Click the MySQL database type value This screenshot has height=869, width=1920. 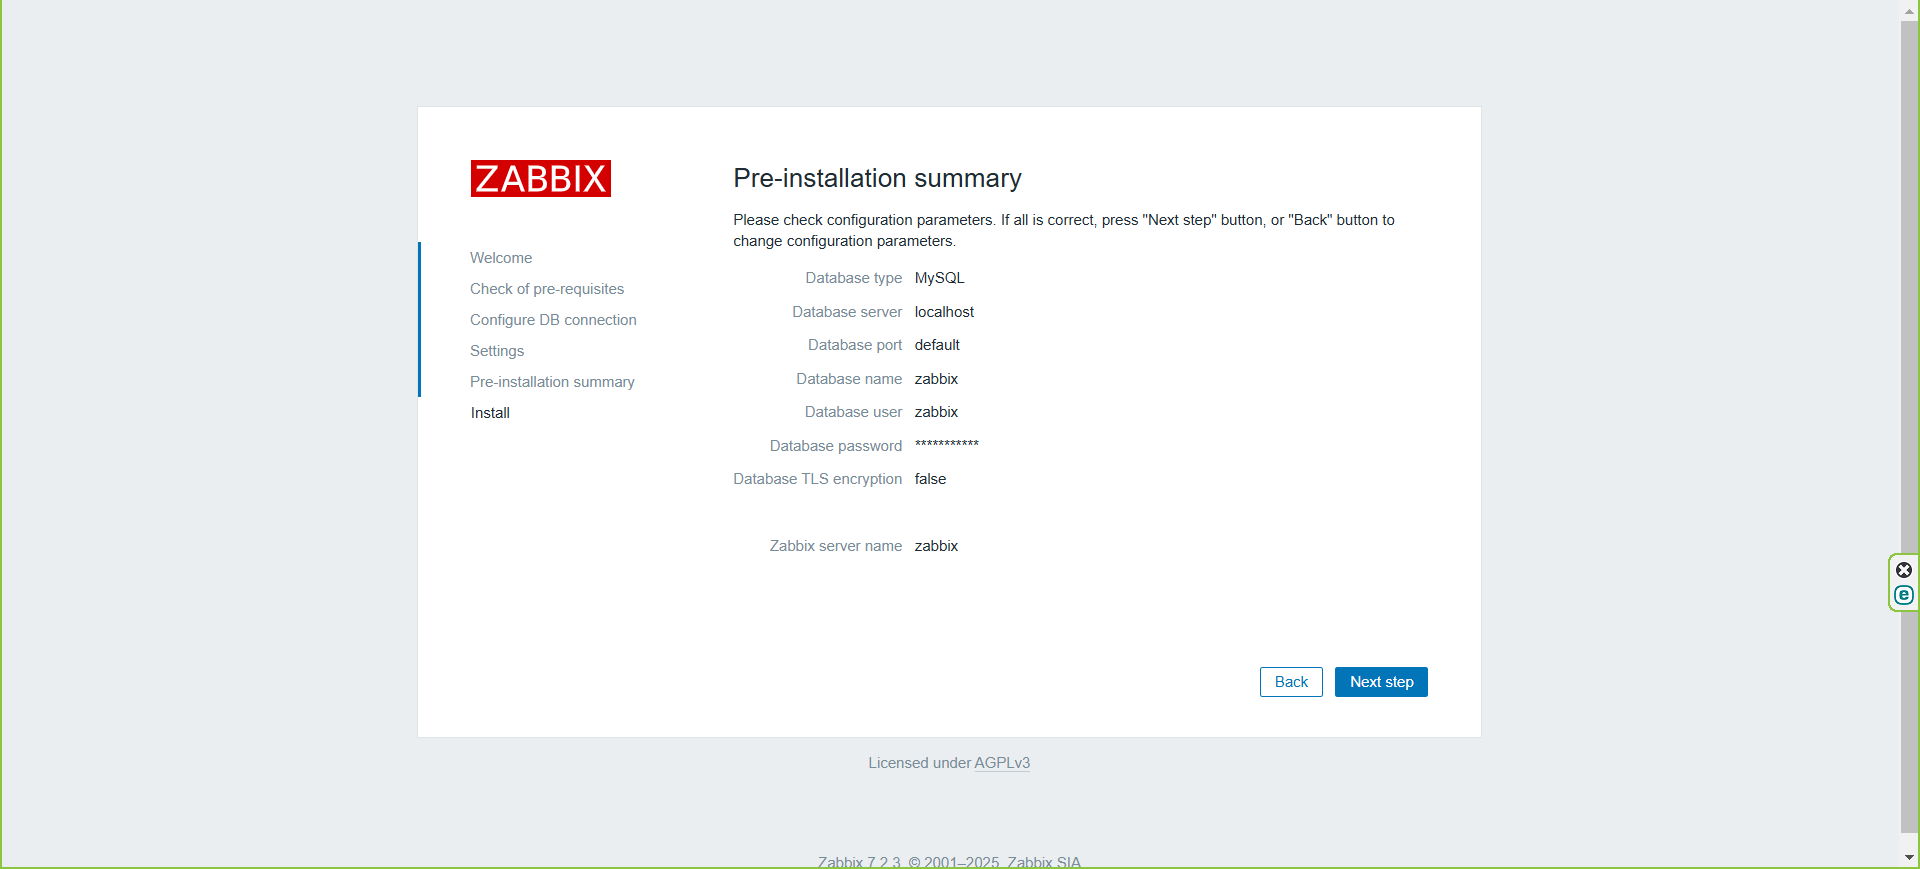pos(939,278)
